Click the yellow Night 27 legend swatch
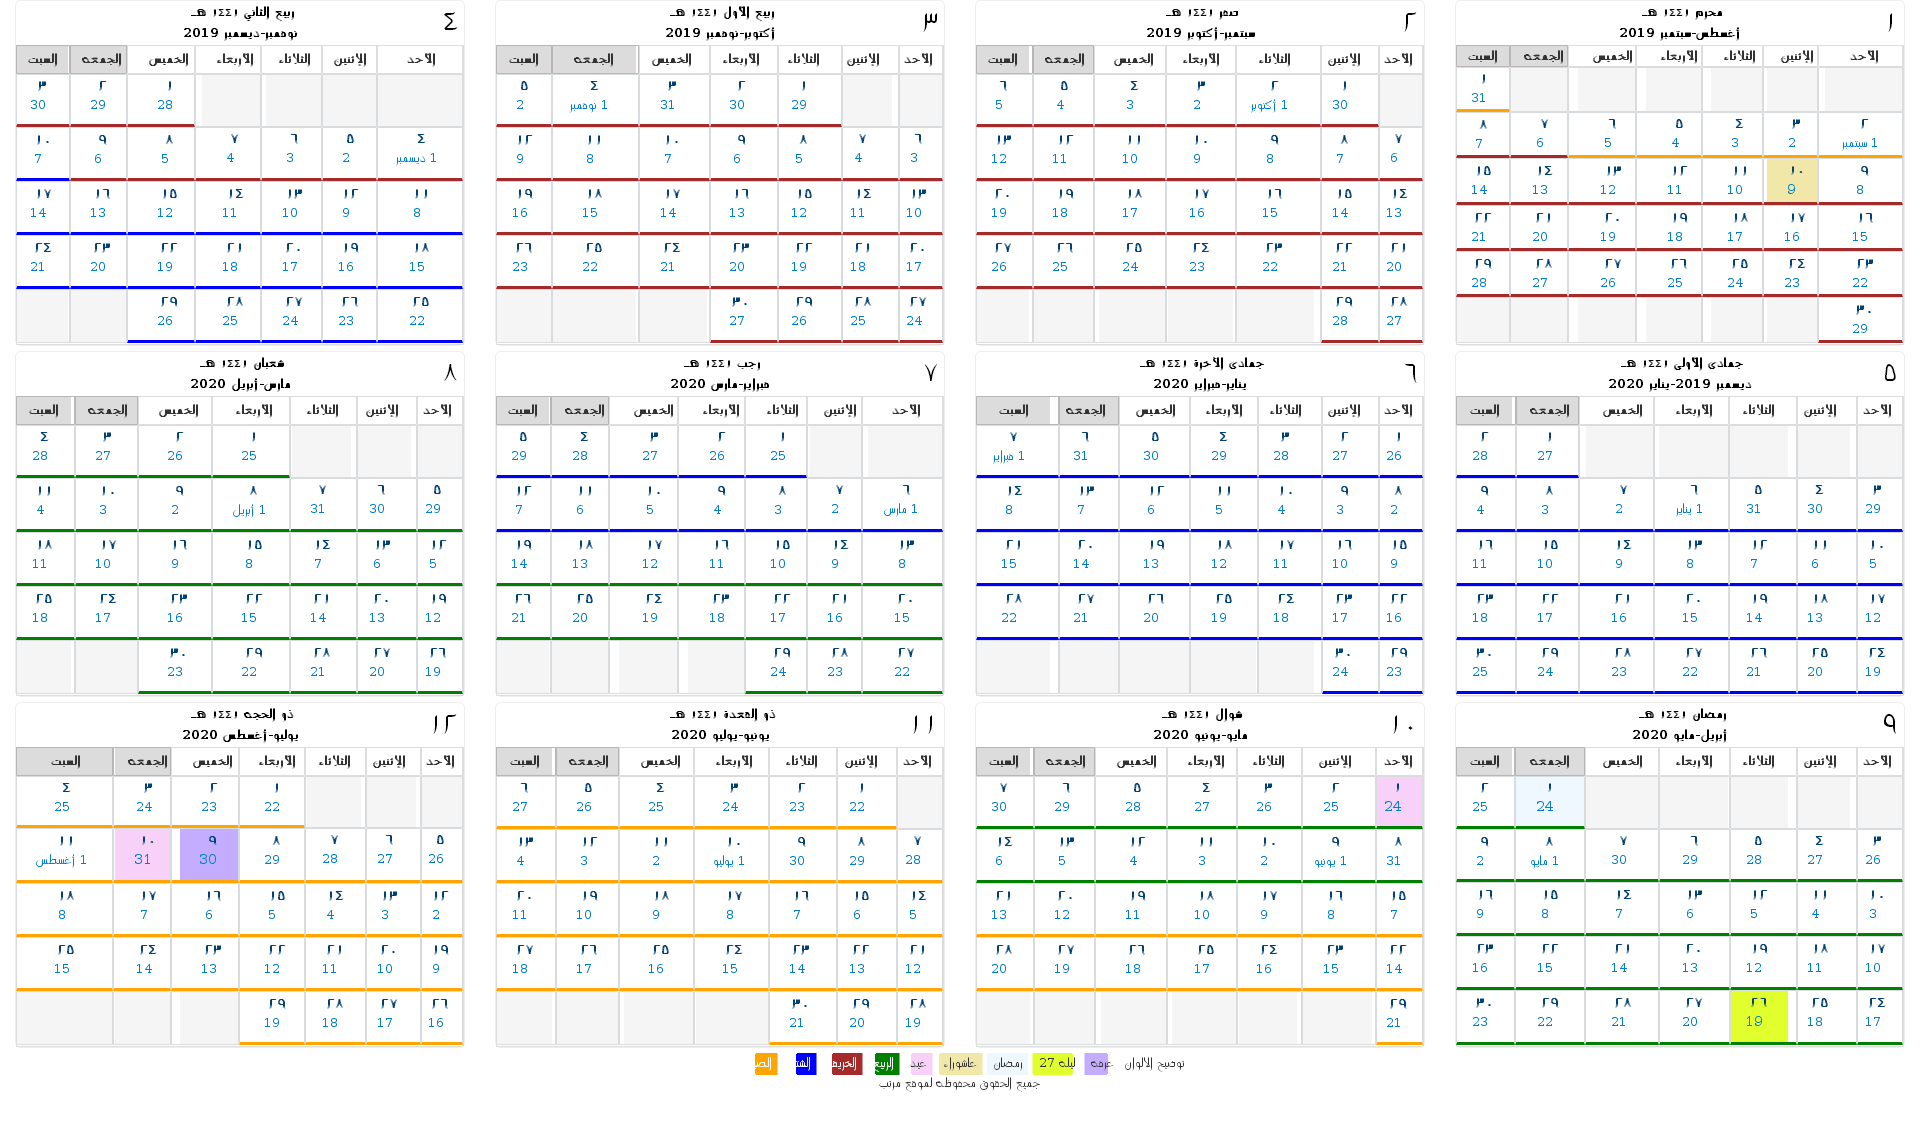Image resolution: width=1920 pixels, height=1121 pixels. (x=1055, y=1064)
